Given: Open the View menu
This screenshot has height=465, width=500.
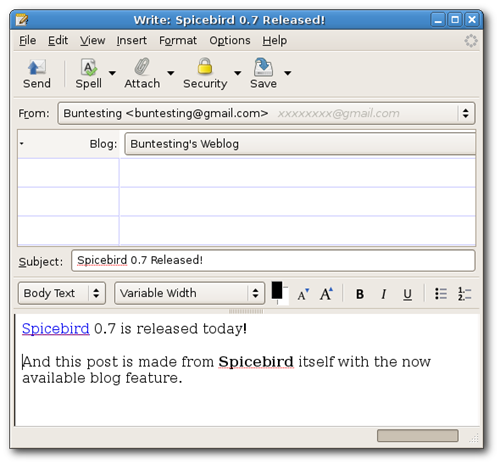Looking at the screenshot, I should point(92,41).
